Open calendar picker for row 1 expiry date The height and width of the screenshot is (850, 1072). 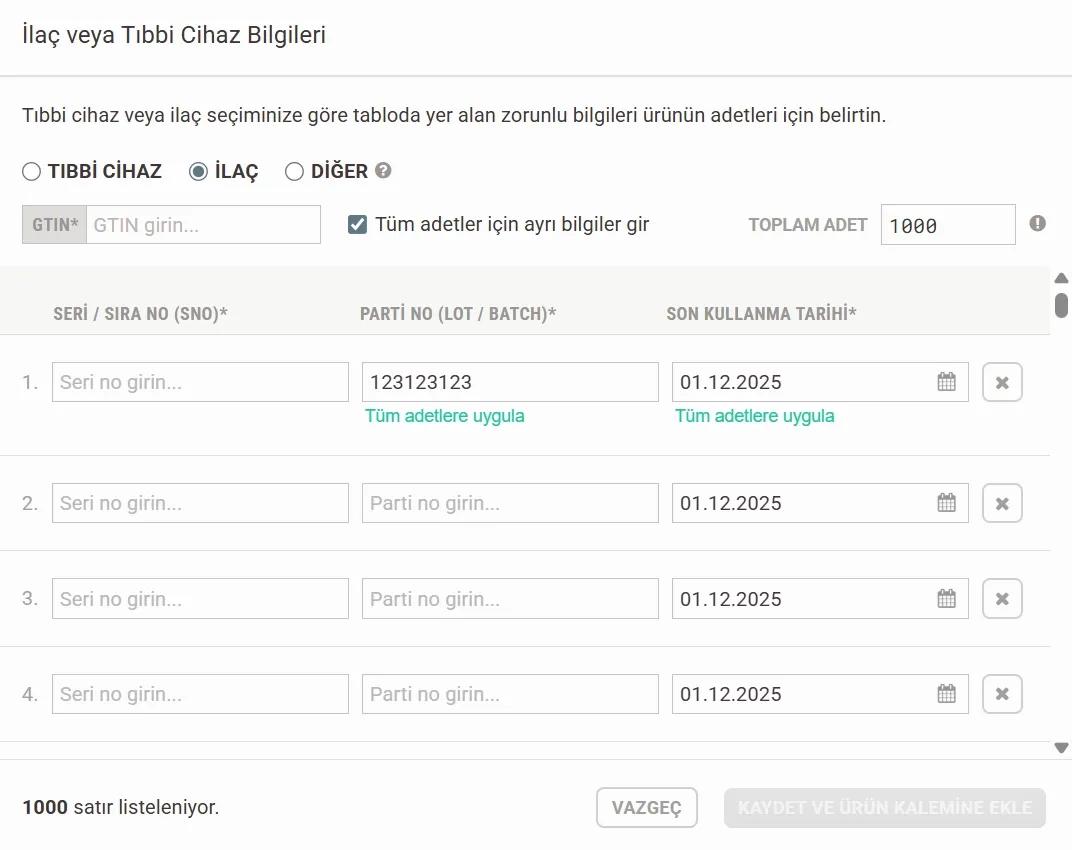pos(946,382)
